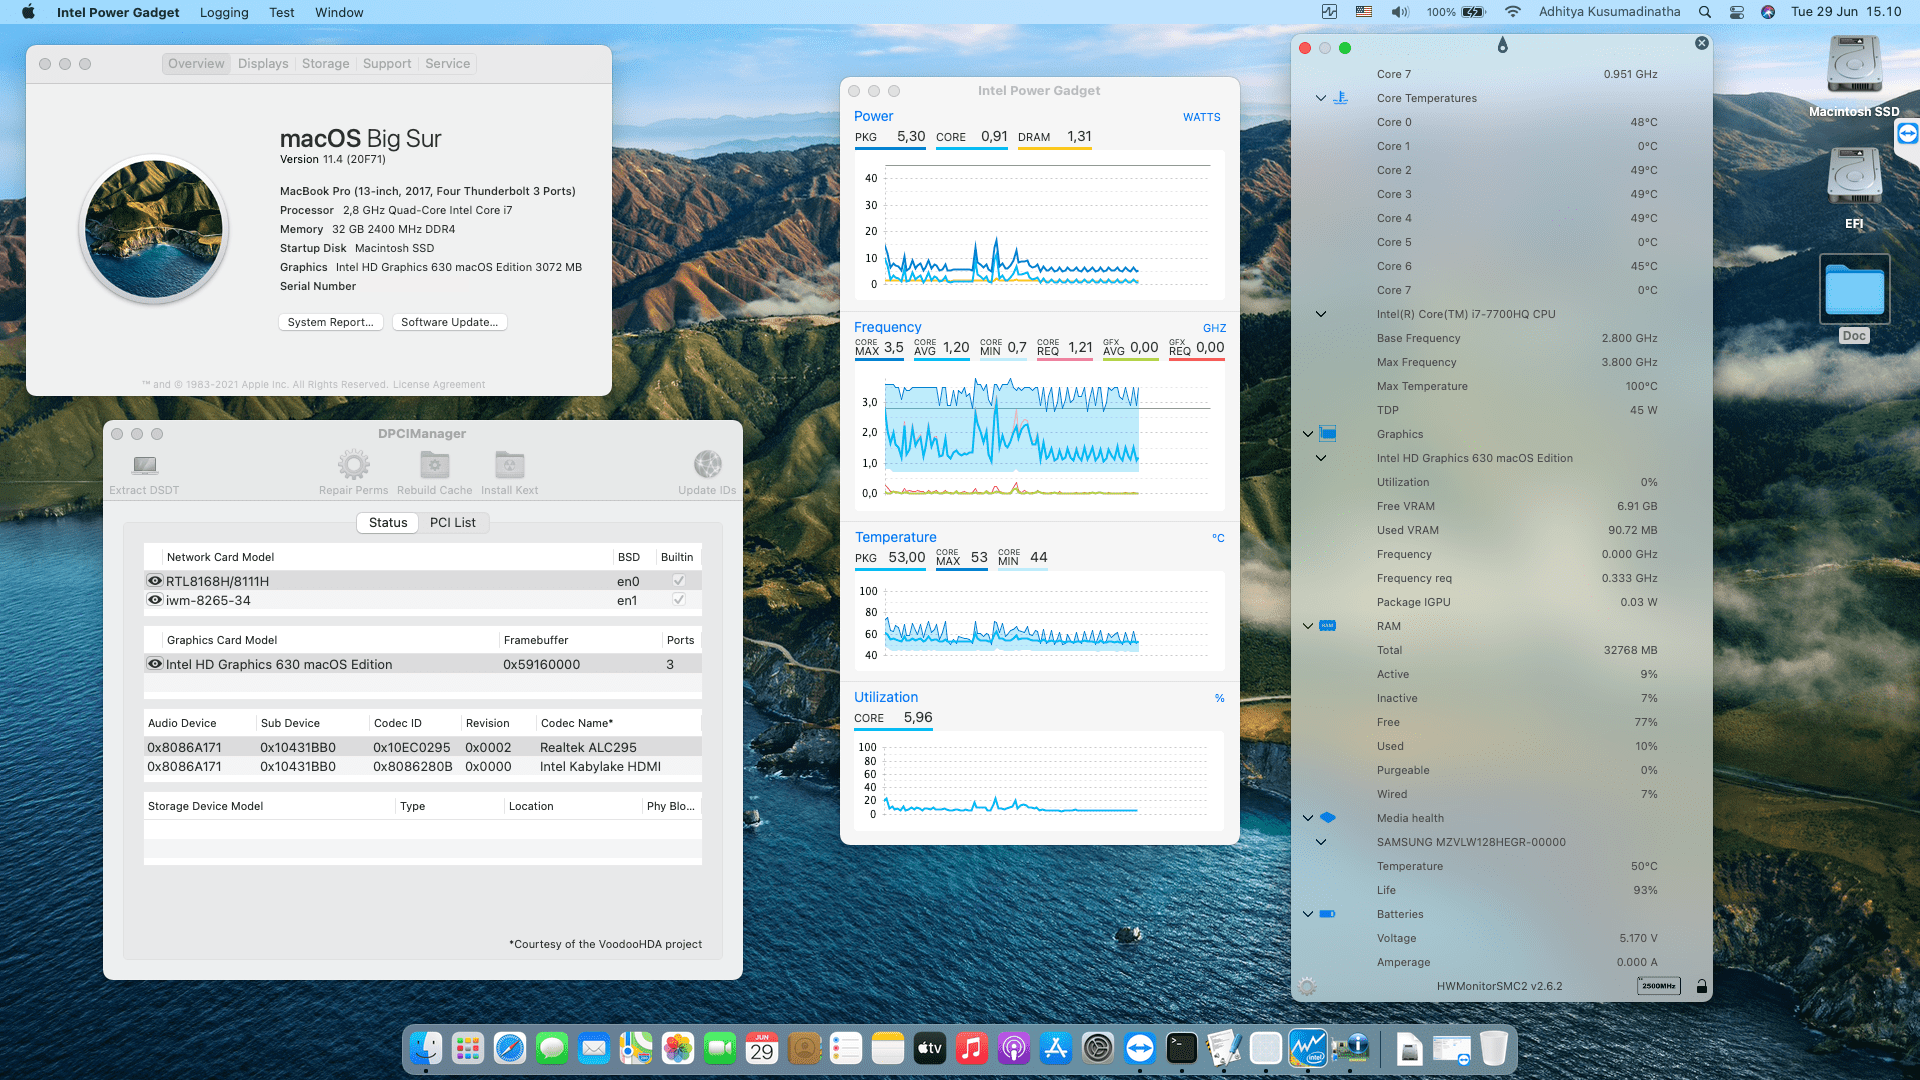Open Control Center in the menu bar

click(x=1737, y=12)
